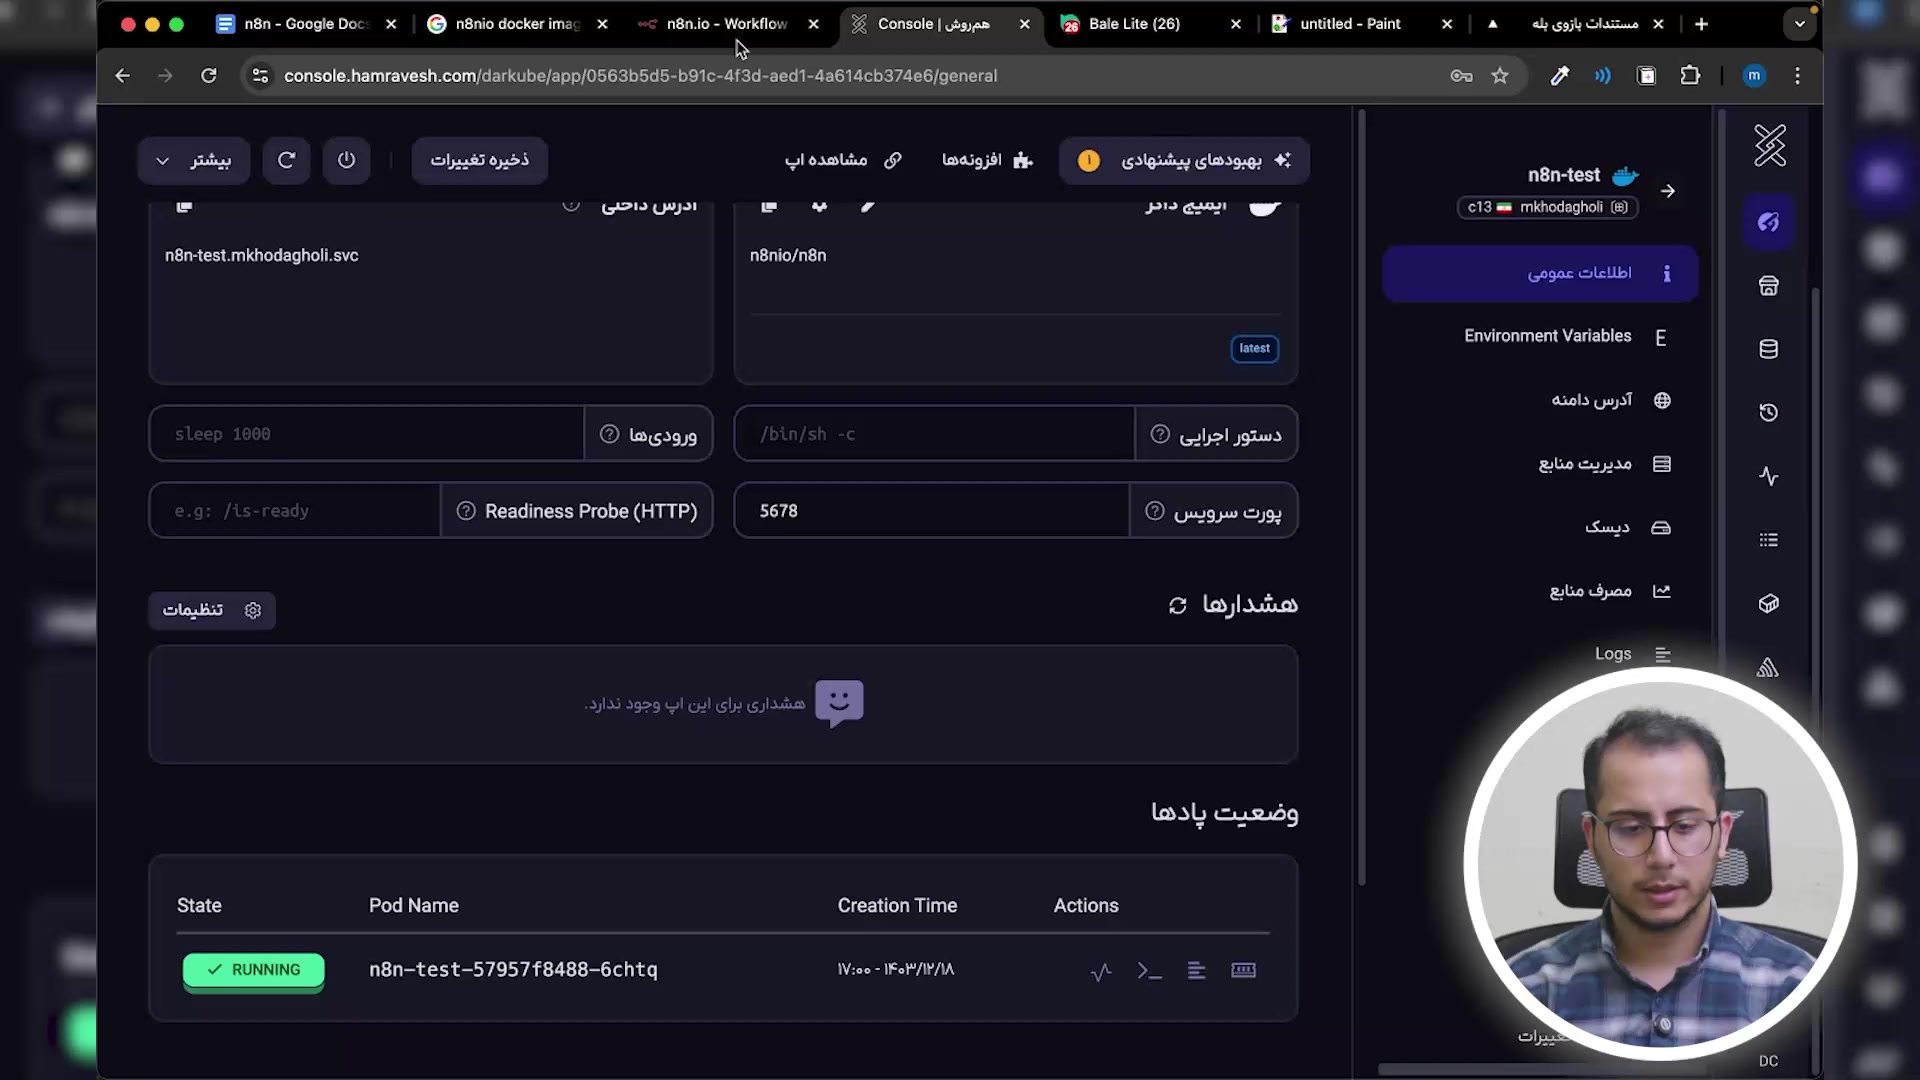Switch to n8n - Google Docs tab
The image size is (1920, 1080).
306,24
